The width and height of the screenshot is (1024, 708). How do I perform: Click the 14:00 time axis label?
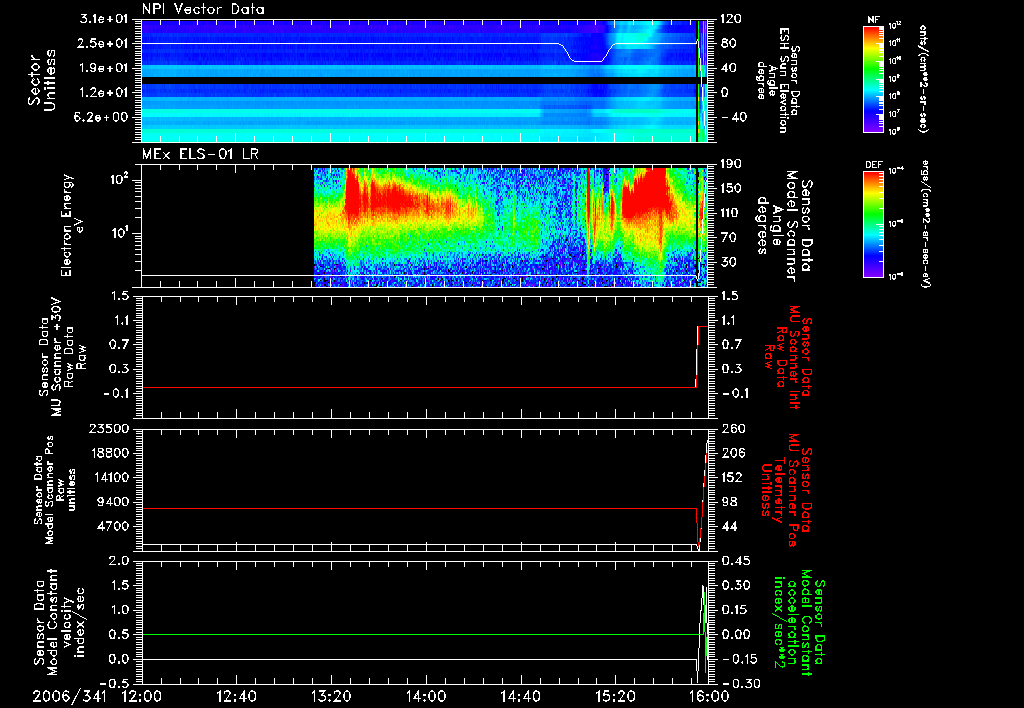click(x=426, y=696)
